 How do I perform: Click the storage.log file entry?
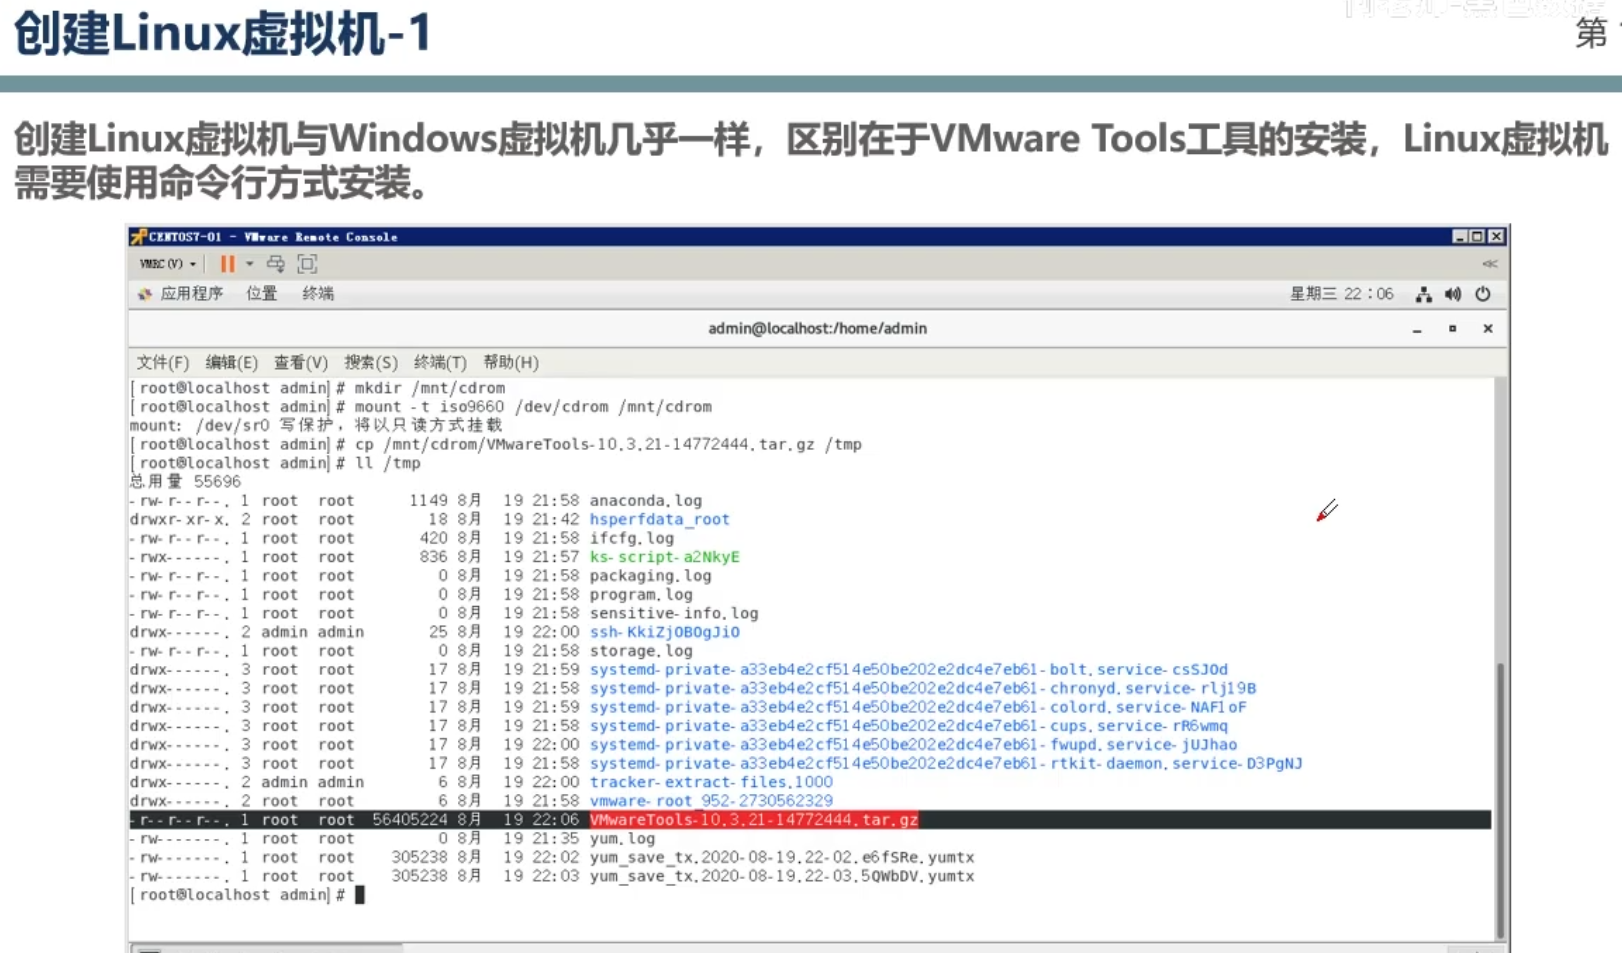tap(641, 651)
